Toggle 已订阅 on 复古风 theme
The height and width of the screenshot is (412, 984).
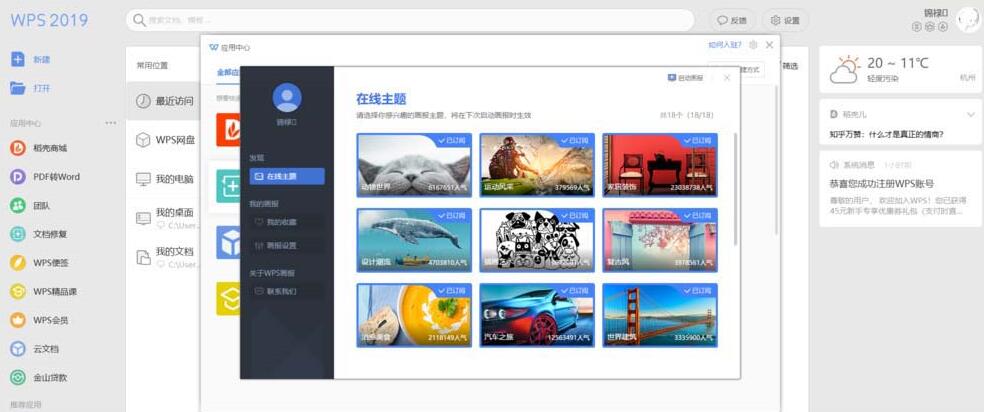[x=697, y=215]
